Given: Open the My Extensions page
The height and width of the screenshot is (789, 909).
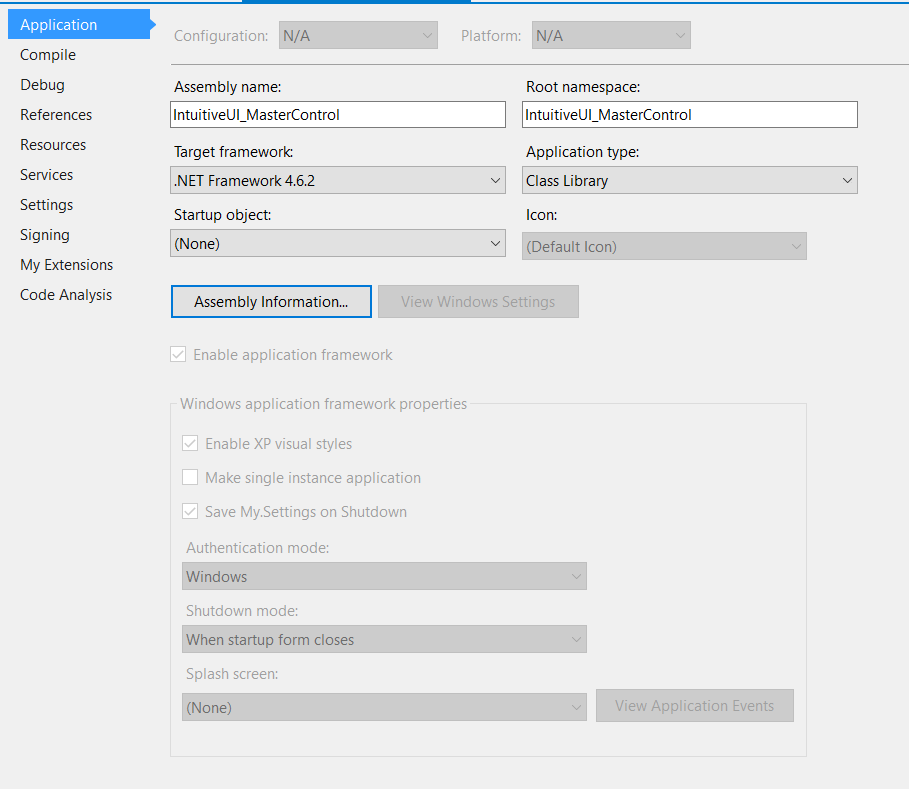Looking at the screenshot, I should point(66,264).
